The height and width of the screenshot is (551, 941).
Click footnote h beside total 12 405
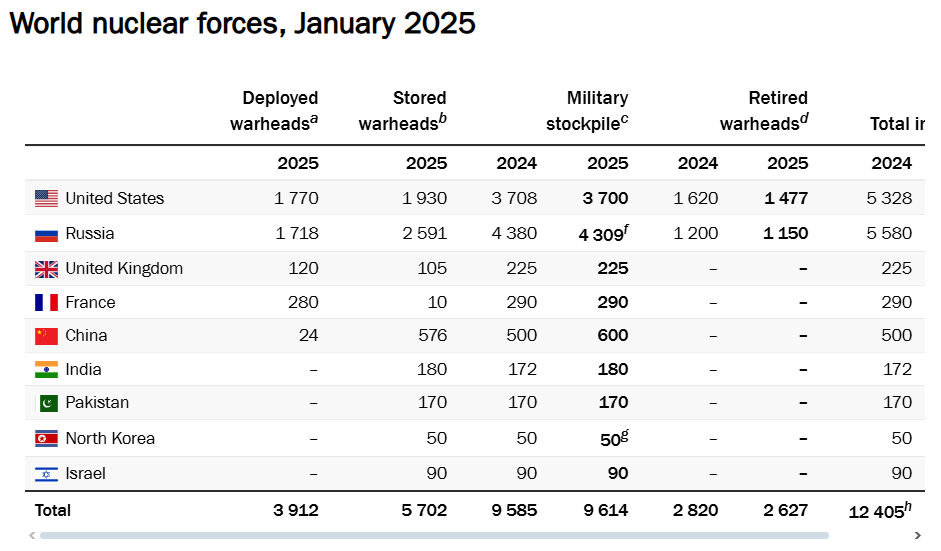coord(908,505)
